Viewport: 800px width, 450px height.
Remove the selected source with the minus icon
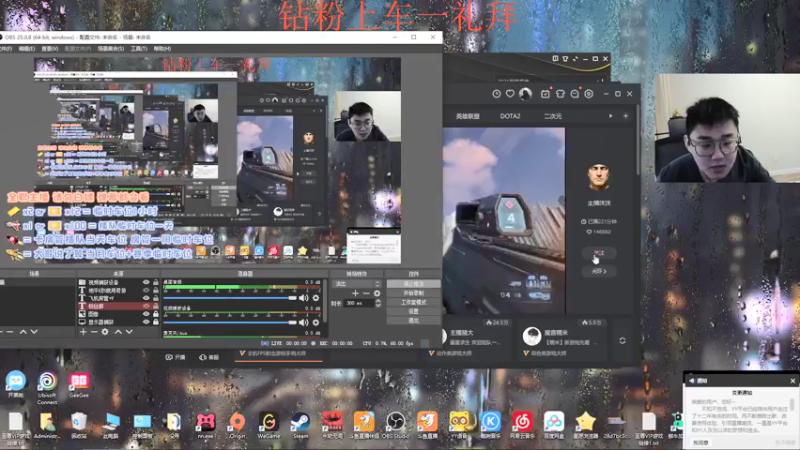click(94, 332)
